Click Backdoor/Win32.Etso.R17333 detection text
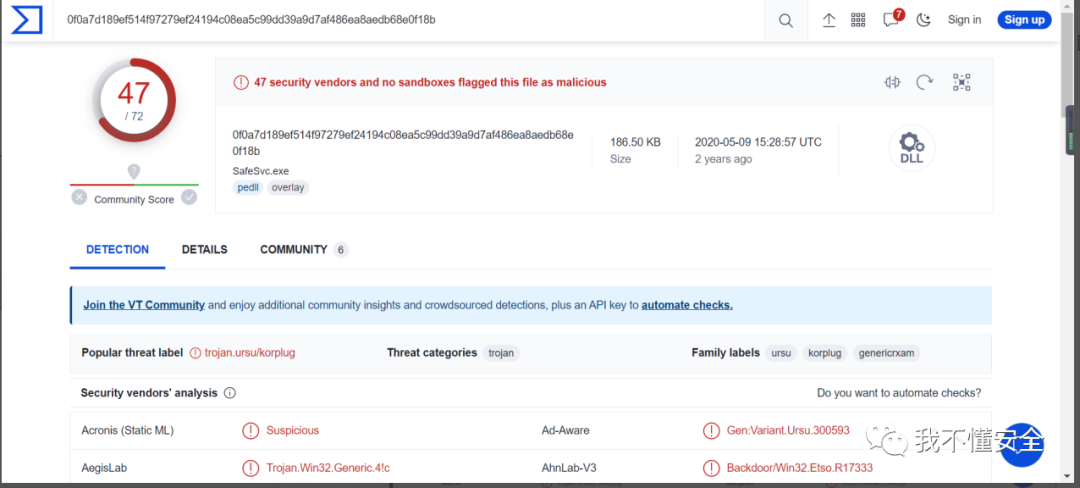 [800, 468]
